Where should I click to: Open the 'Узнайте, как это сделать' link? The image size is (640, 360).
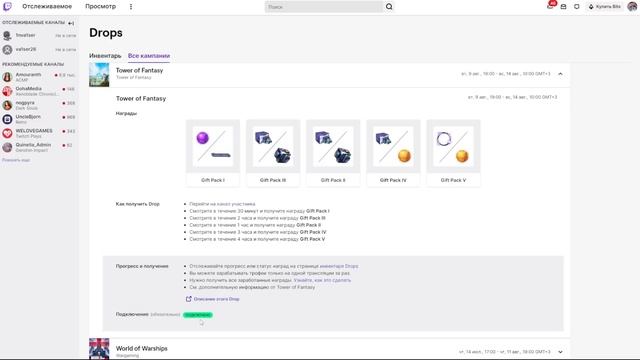pyautogui.click(x=322, y=280)
